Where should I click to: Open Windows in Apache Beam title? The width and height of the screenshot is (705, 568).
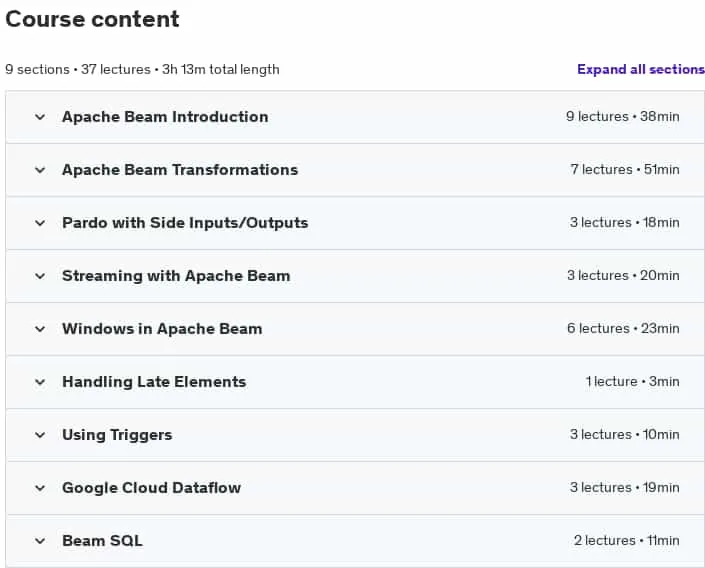[162, 329]
